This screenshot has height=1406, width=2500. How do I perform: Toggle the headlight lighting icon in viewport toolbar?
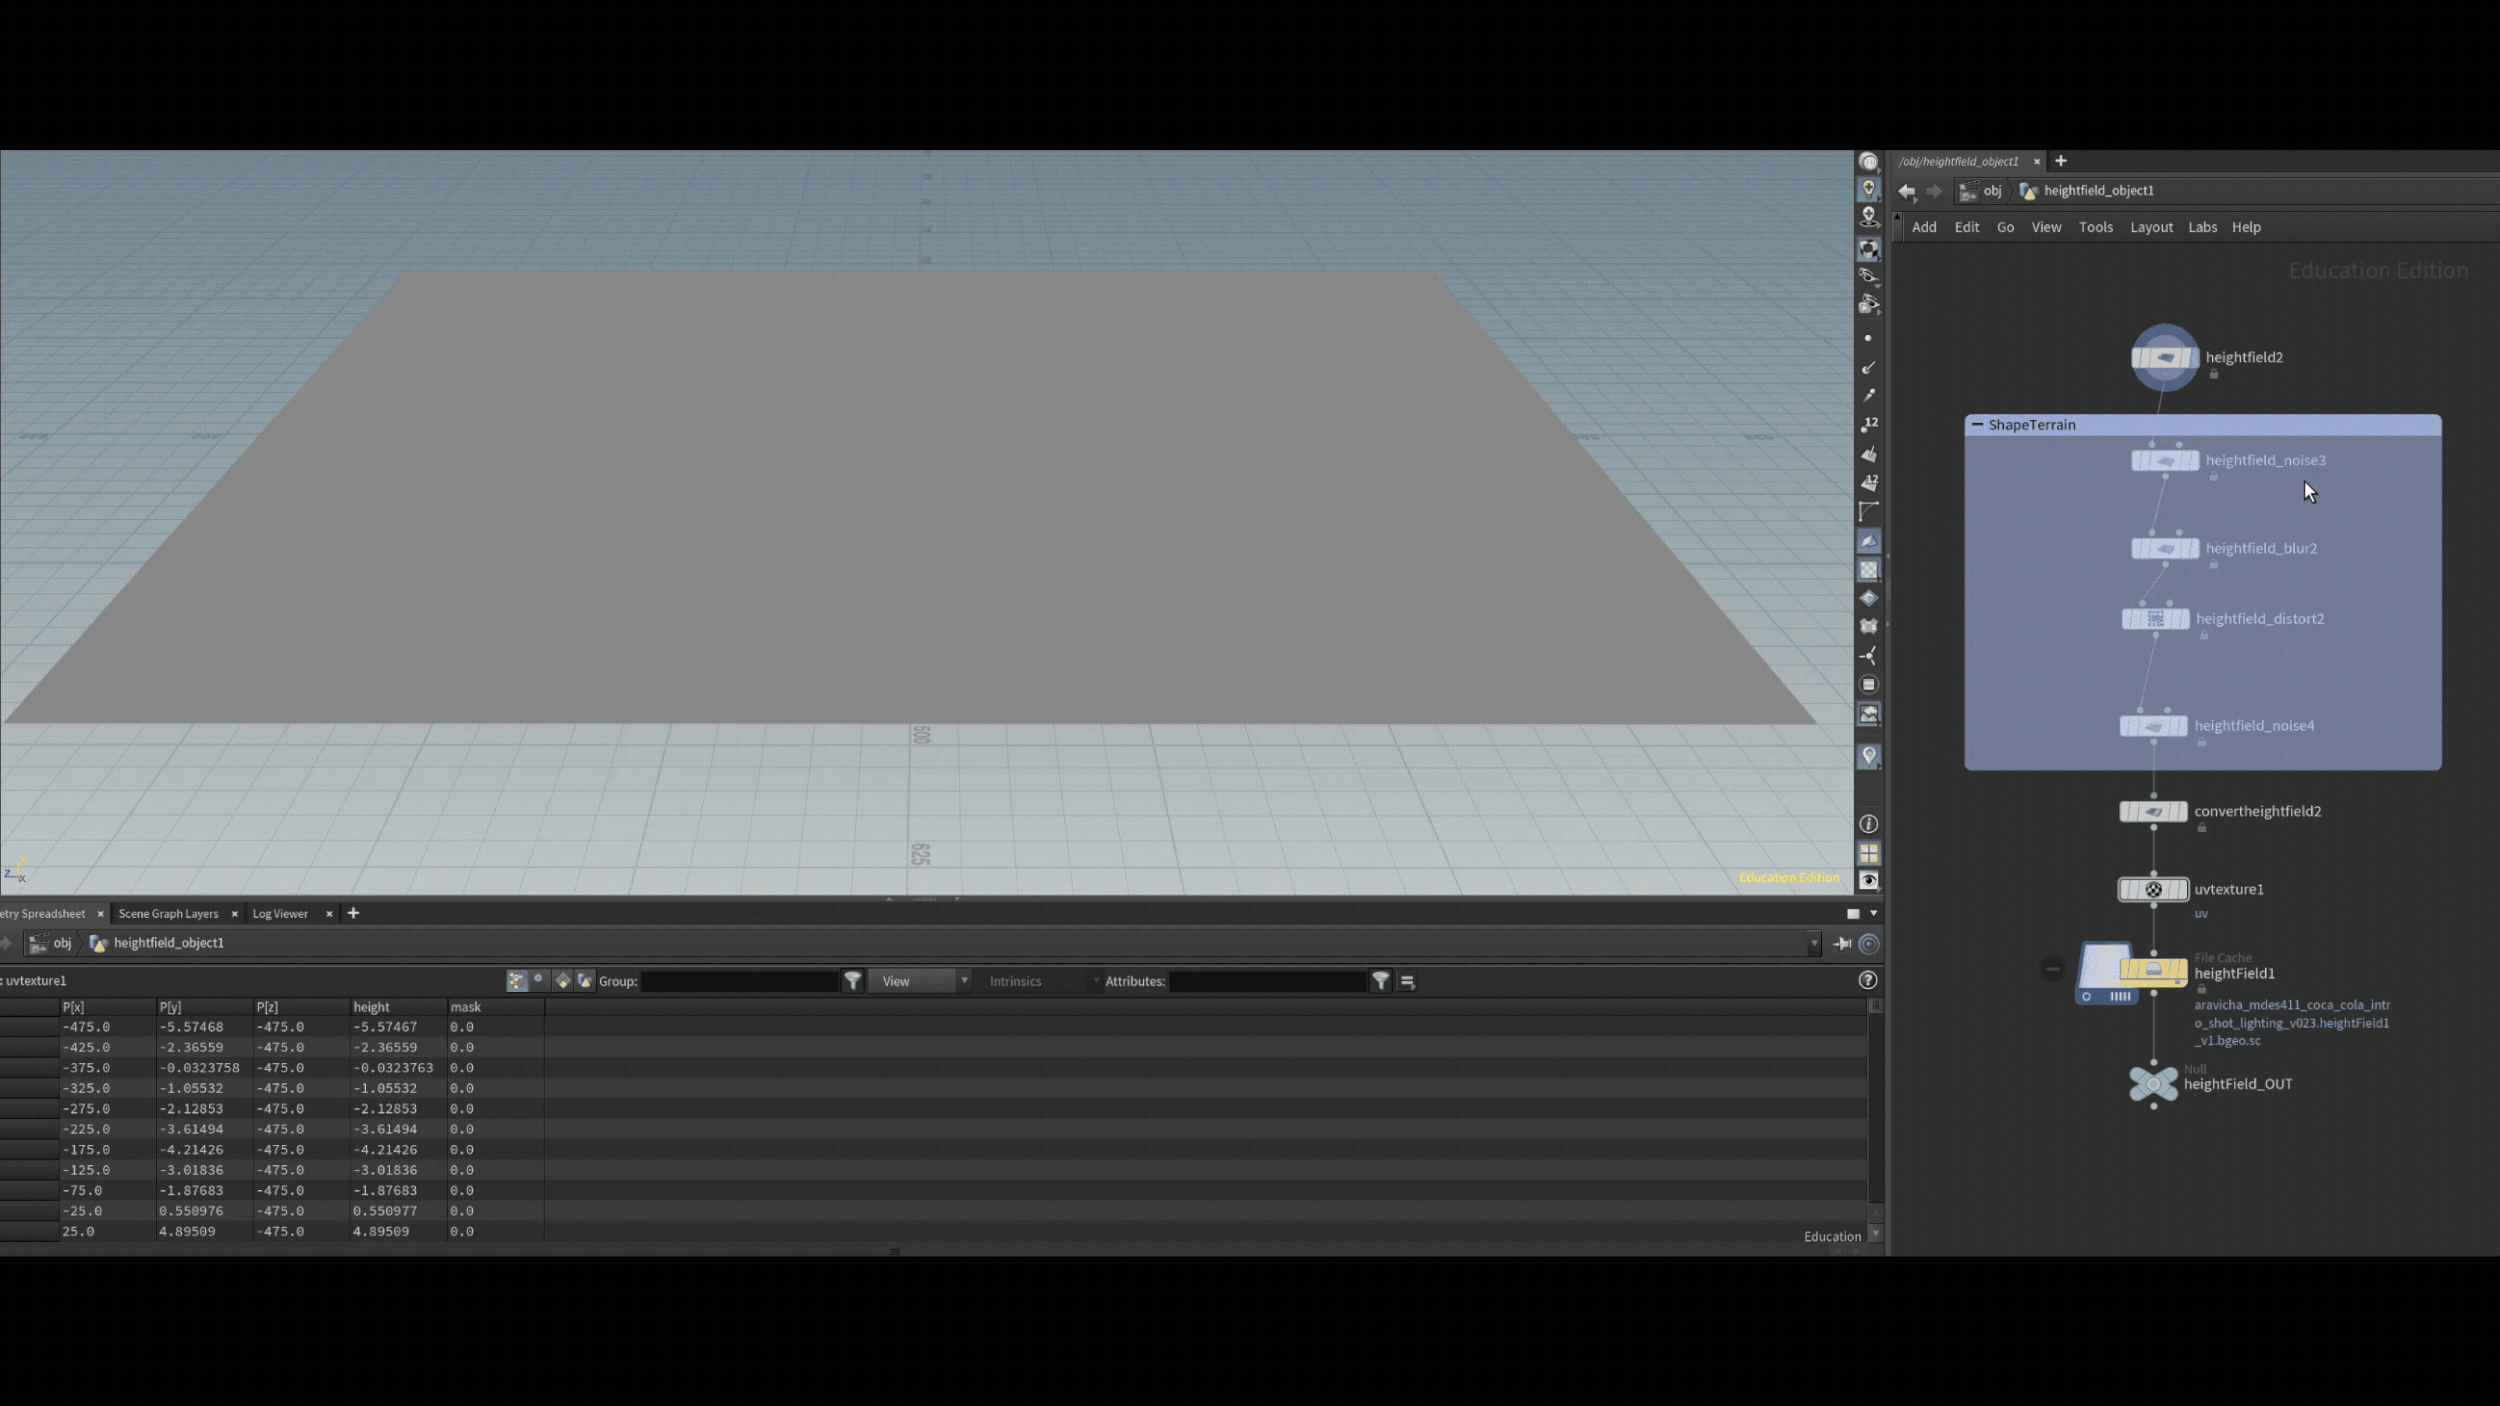coord(1868,189)
